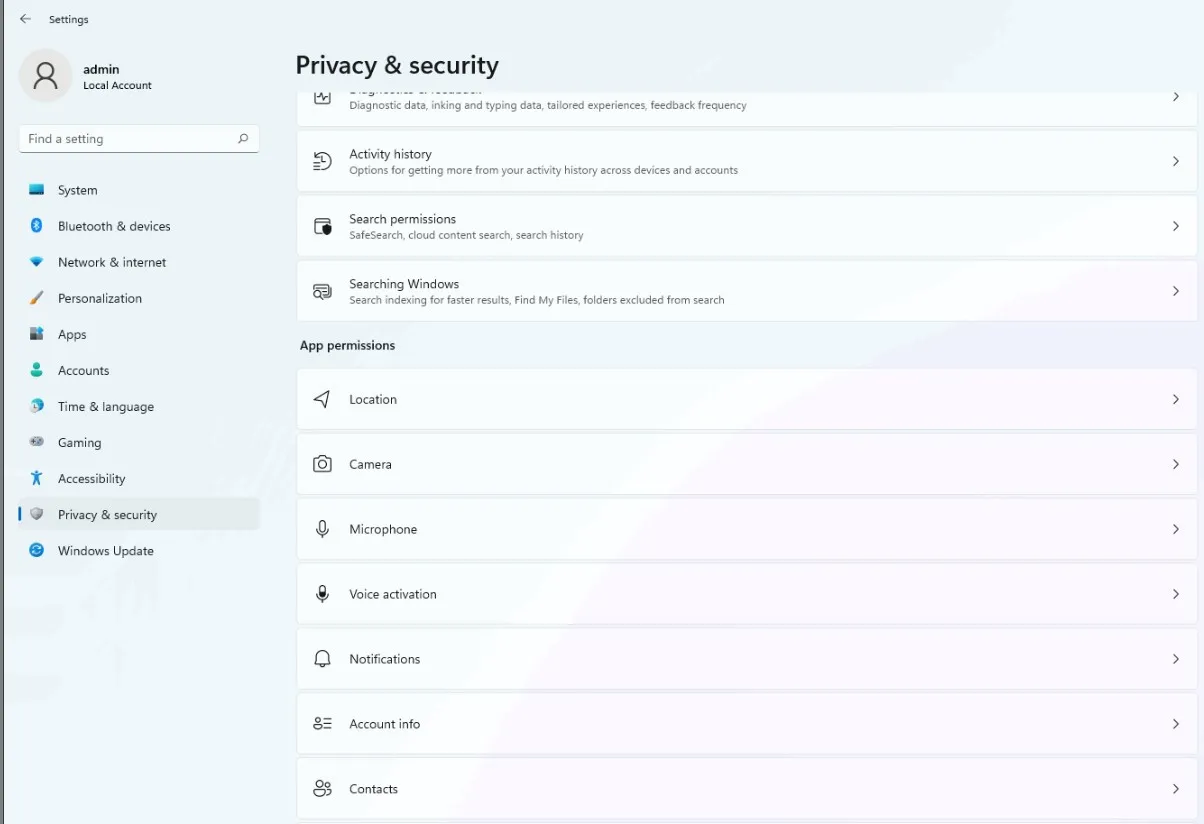Viewport: 1204px width, 824px height.
Task: Open Notifications row label
Action: [x=385, y=659]
